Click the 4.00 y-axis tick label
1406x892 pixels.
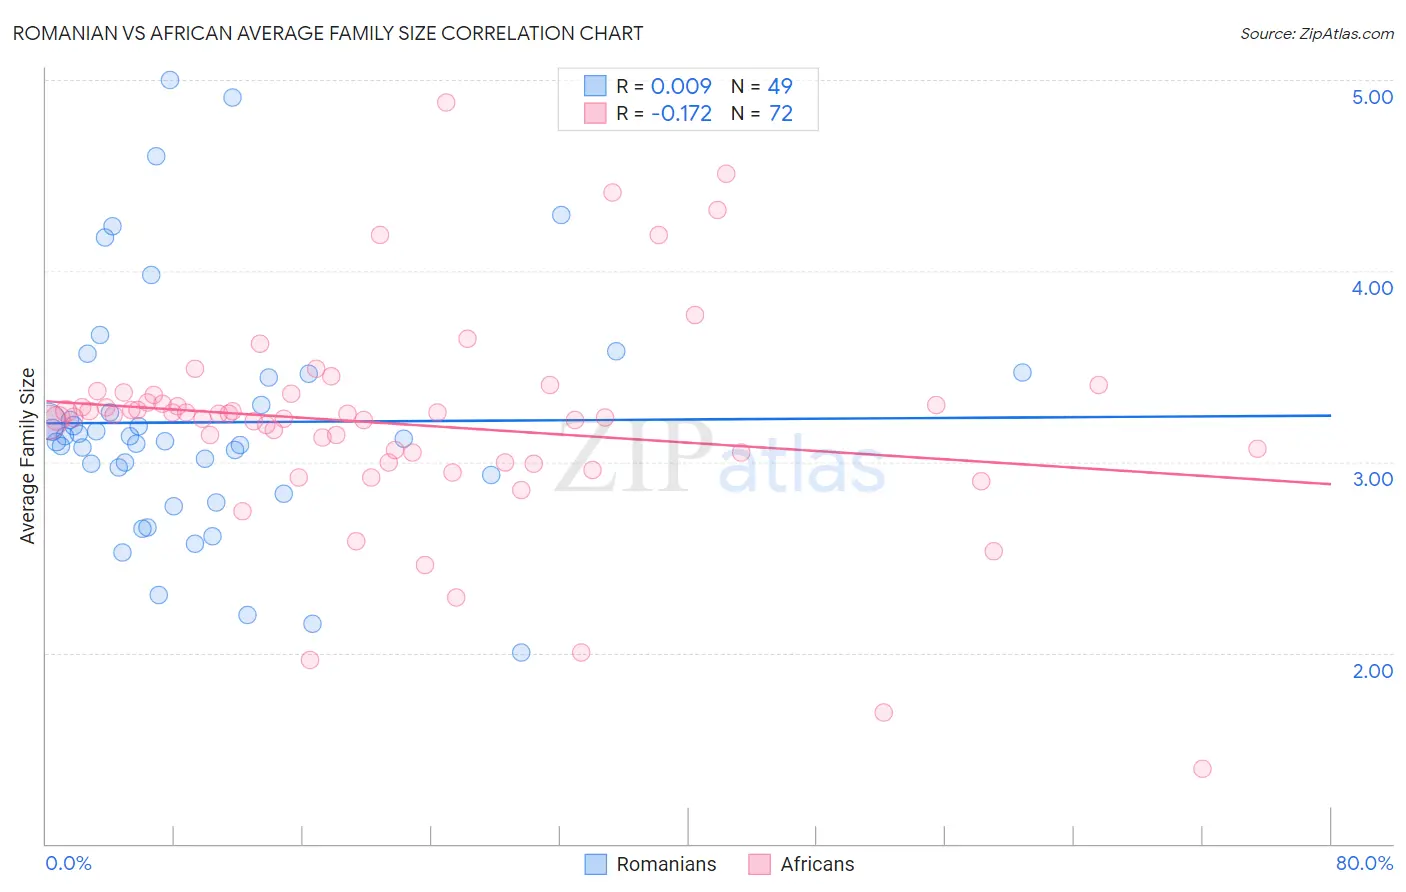(1372, 288)
